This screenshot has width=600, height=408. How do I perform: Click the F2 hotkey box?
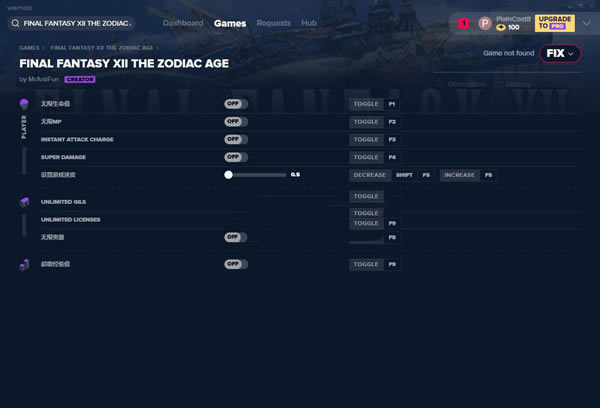[392, 122]
